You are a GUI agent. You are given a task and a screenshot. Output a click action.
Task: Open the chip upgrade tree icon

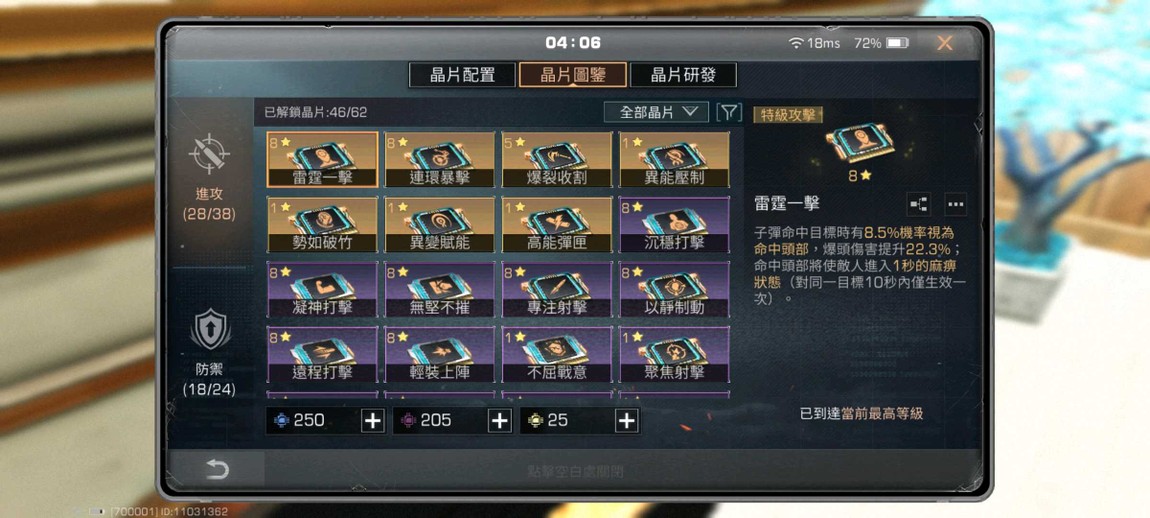point(919,204)
